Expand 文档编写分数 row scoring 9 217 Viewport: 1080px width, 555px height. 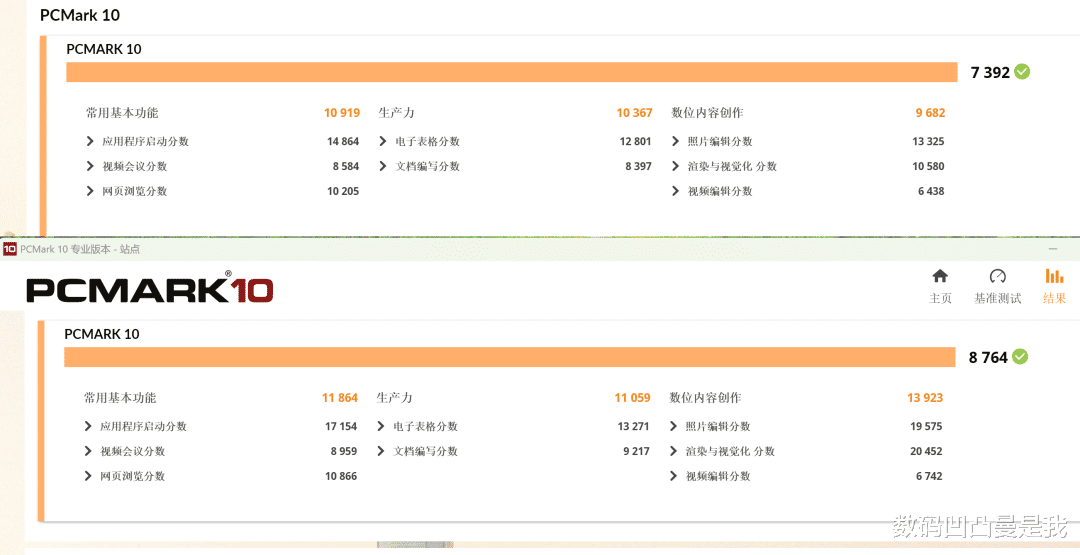pos(381,451)
